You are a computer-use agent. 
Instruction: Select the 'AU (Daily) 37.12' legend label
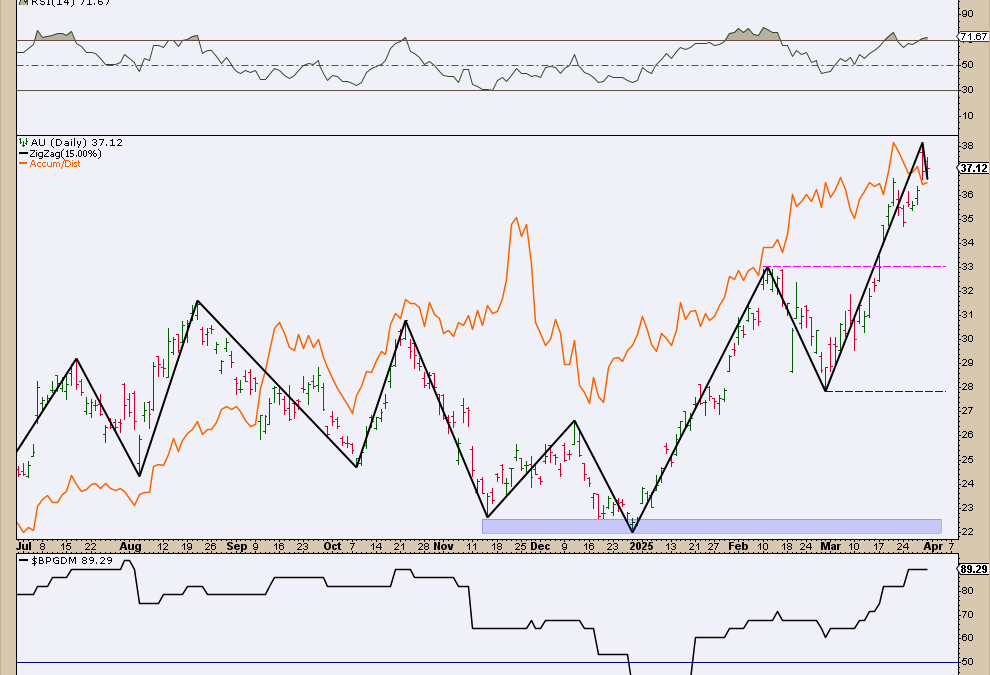point(77,143)
